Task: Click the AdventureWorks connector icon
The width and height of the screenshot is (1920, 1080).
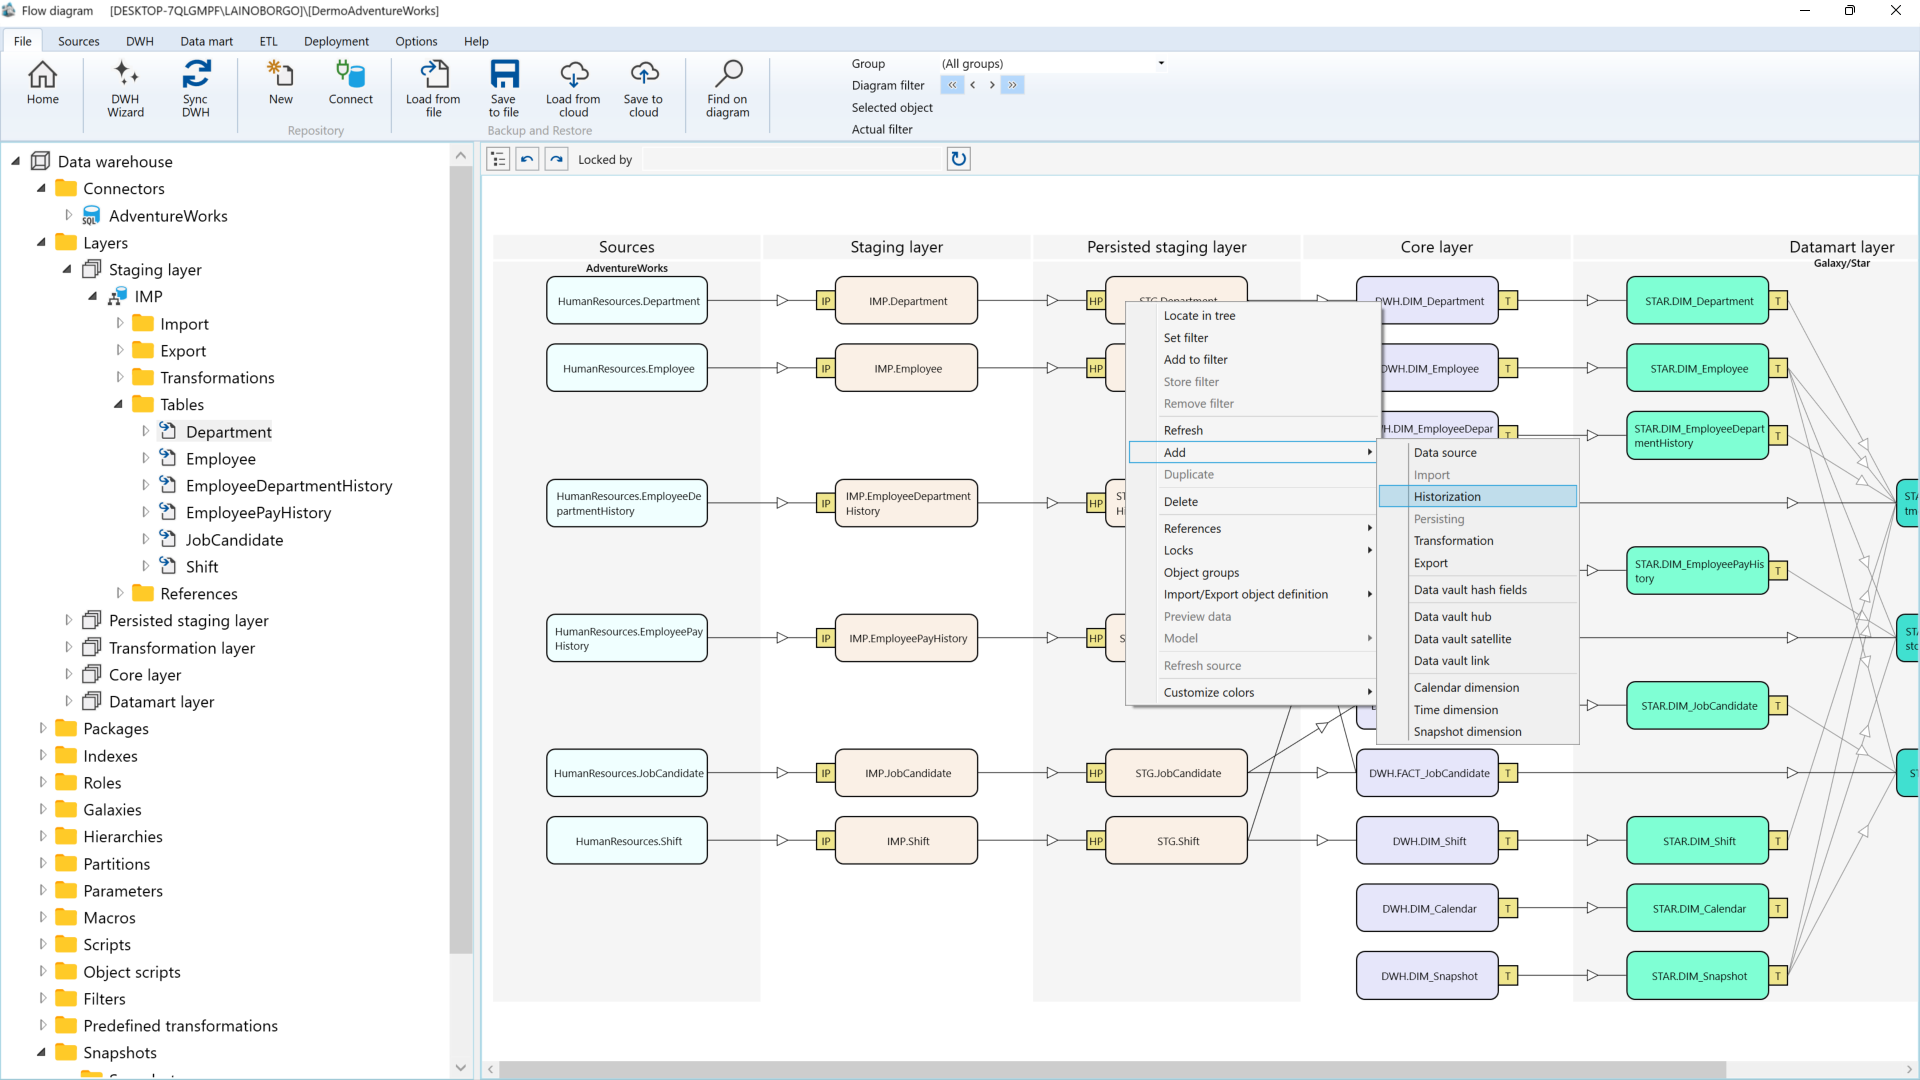Action: click(91, 216)
